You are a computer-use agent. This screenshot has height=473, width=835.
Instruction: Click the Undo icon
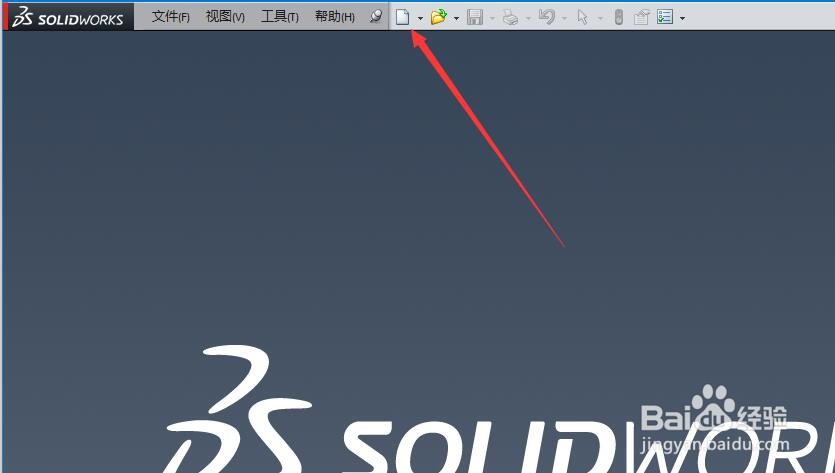pos(546,17)
